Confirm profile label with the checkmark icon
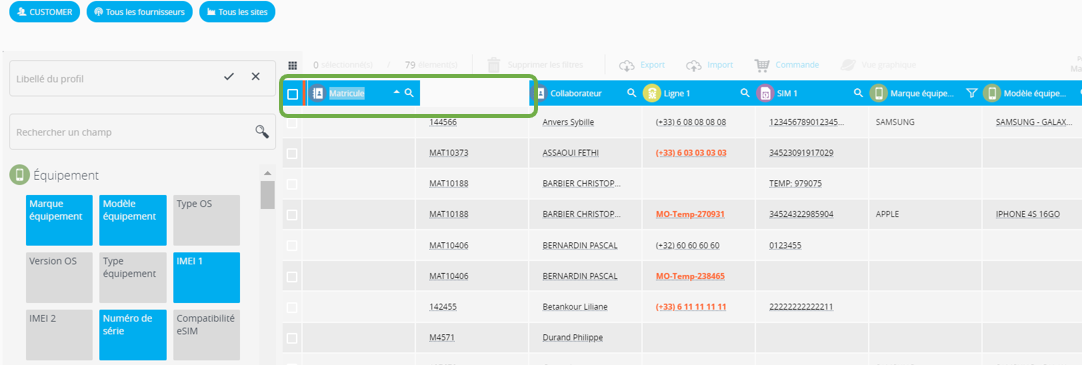 229,77
